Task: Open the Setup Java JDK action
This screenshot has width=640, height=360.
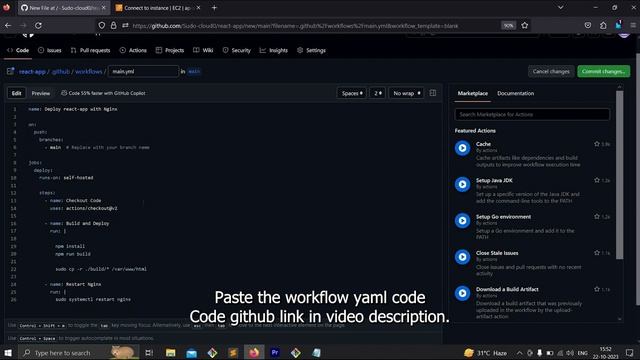Action: tap(494, 180)
